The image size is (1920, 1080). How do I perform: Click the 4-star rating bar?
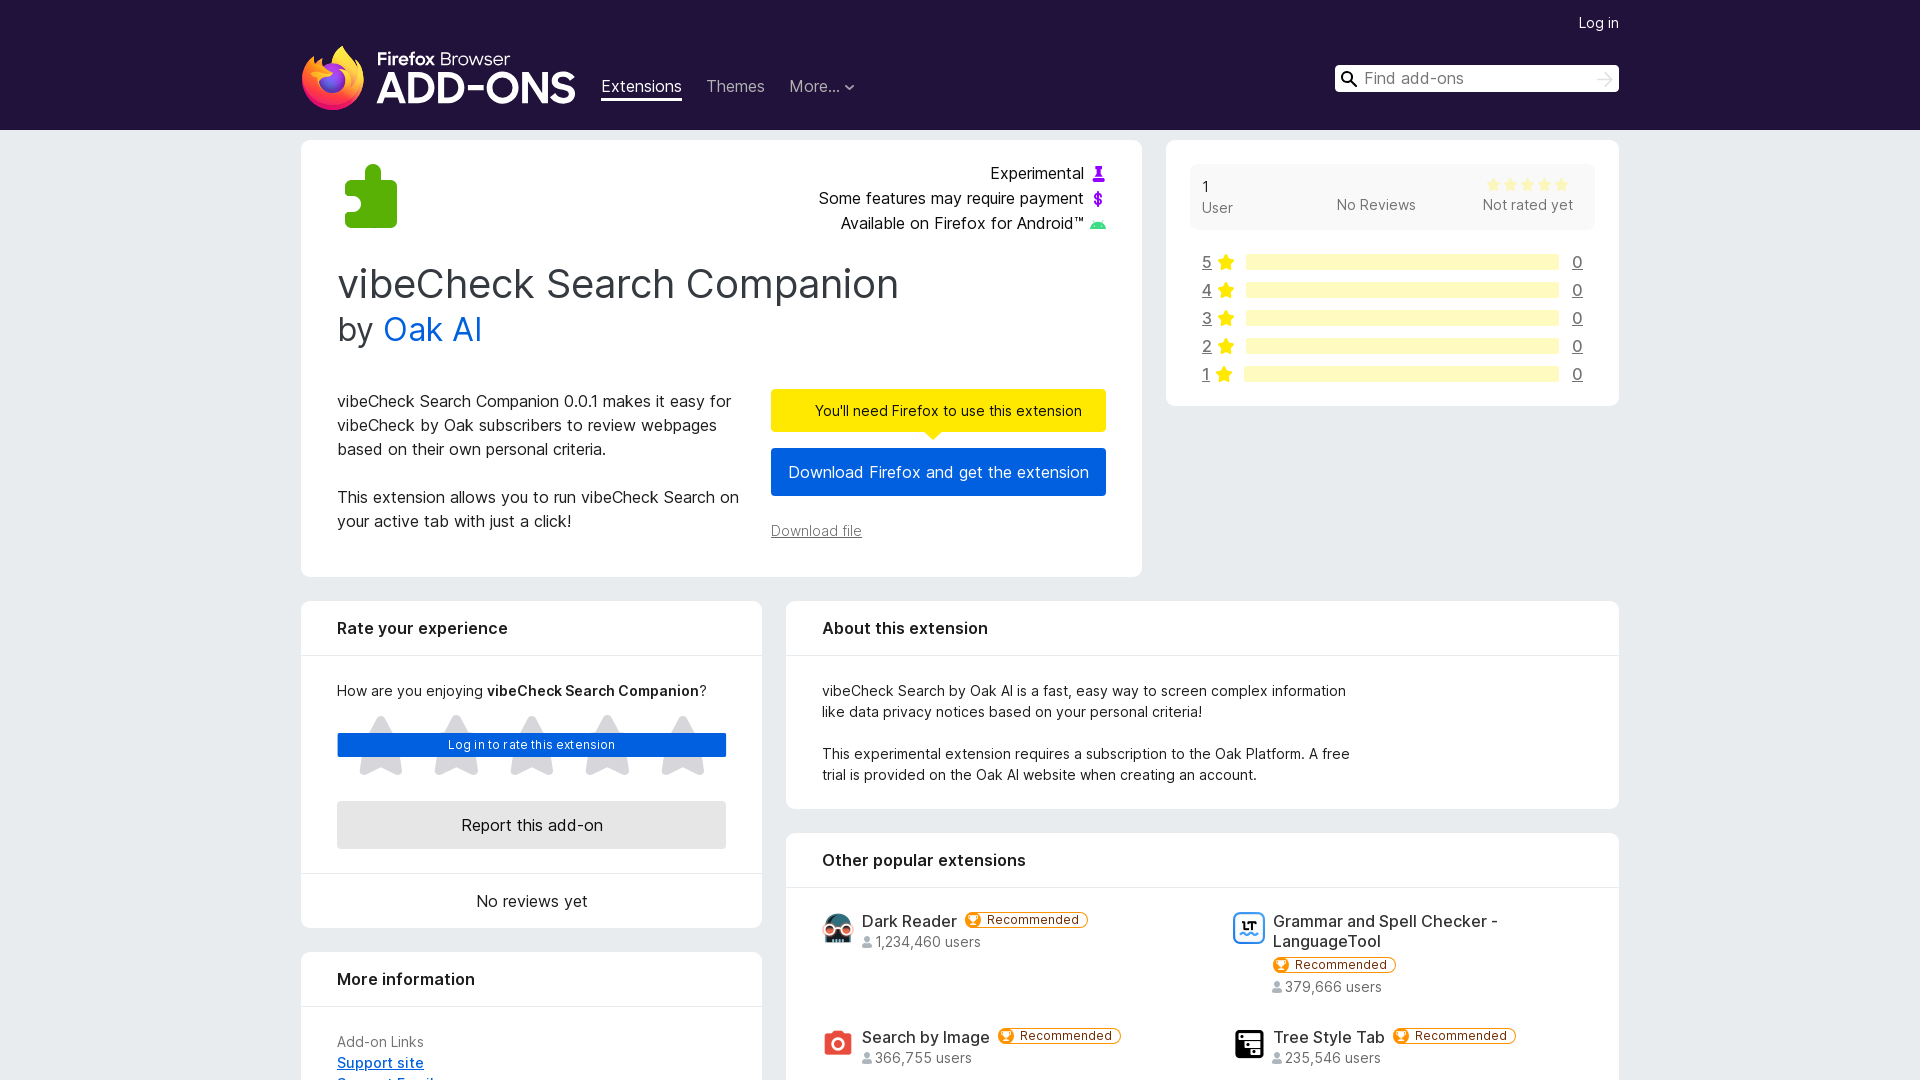pos(1402,290)
